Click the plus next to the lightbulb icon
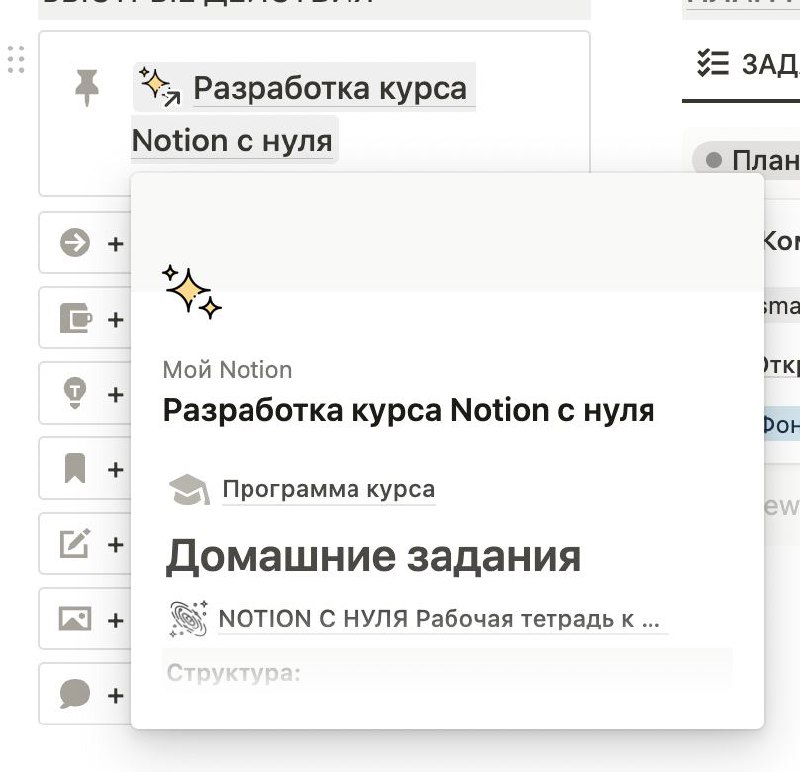The image size is (800, 772). click(116, 394)
